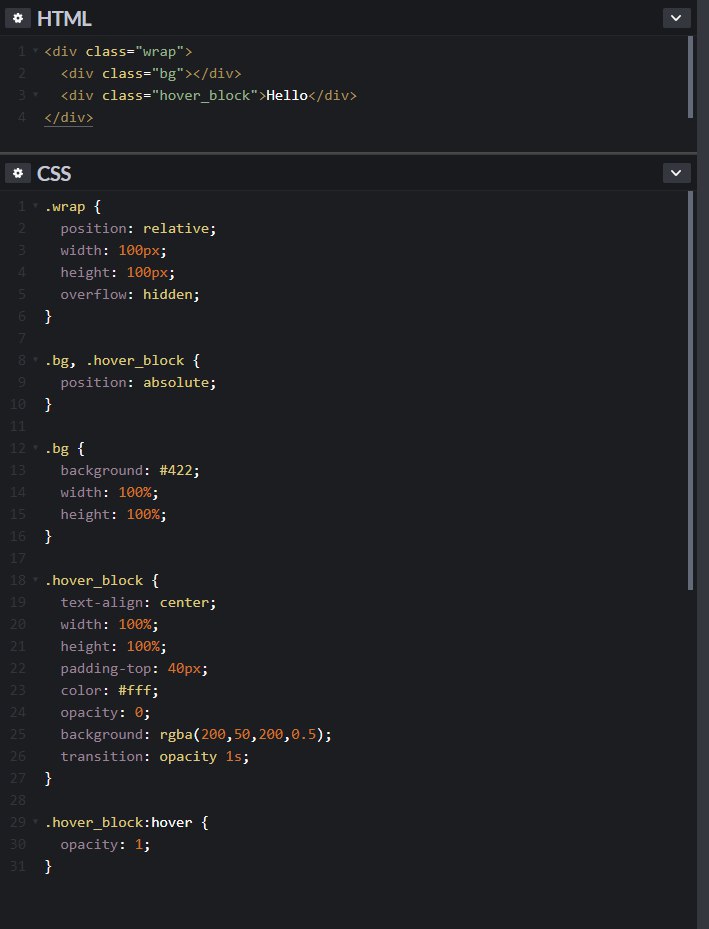709x929 pixels.
Task: Click the closing </div> tag on HTML line 4
Action: pyautogui.click(x=69, y=117)
